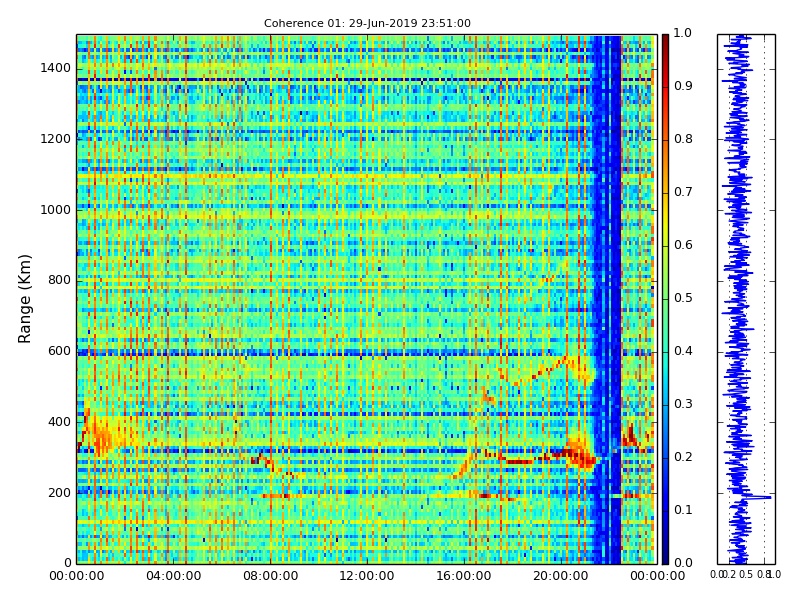800x600 pixels.
Task: Click the '1200' range tick label
Action: pyautogui.click(x=55, y=139)
